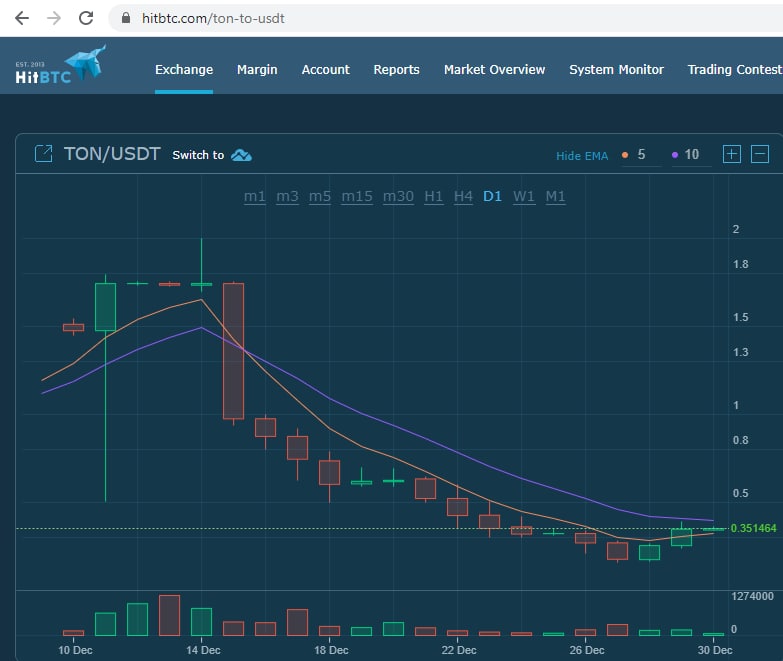Reload the page with the refresh icon
This screenshot has width=783, height=661.
coord(86,18)
